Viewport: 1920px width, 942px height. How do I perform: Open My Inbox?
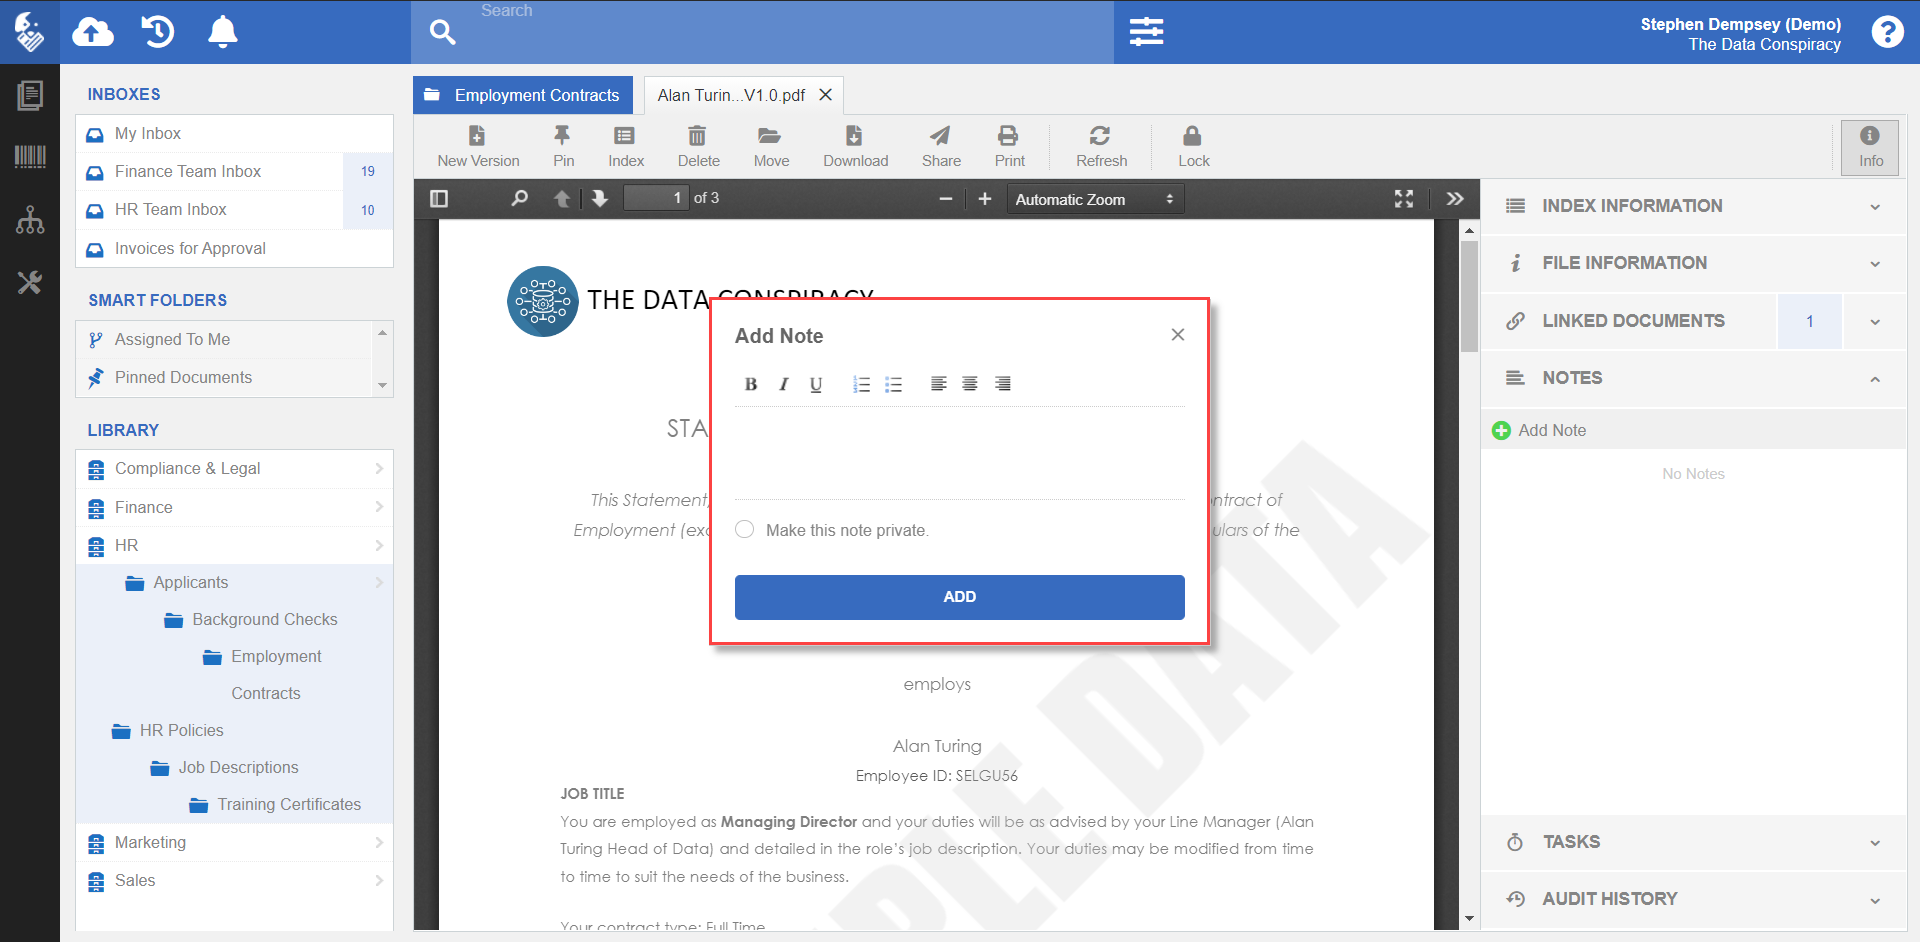coord(234,134)
